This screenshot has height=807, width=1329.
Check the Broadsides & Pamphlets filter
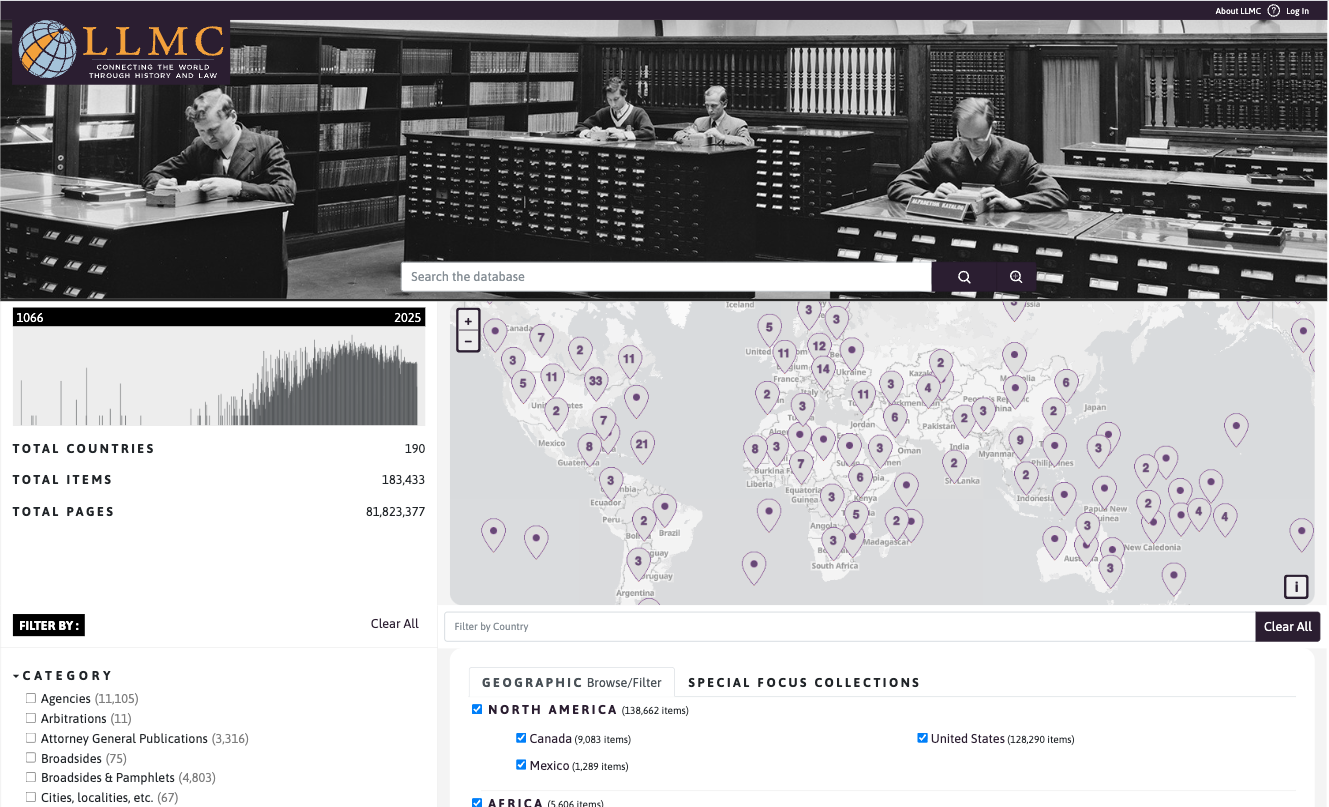click(30, 777)
